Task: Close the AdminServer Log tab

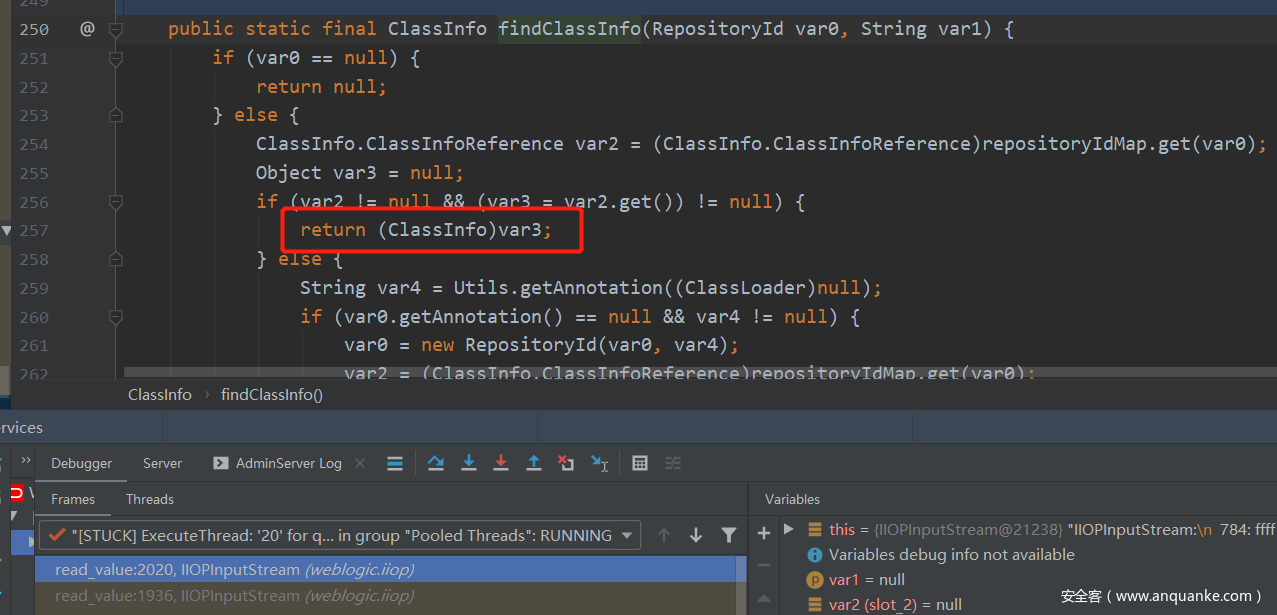Action: pyautogui.click(x=360, y=463)
